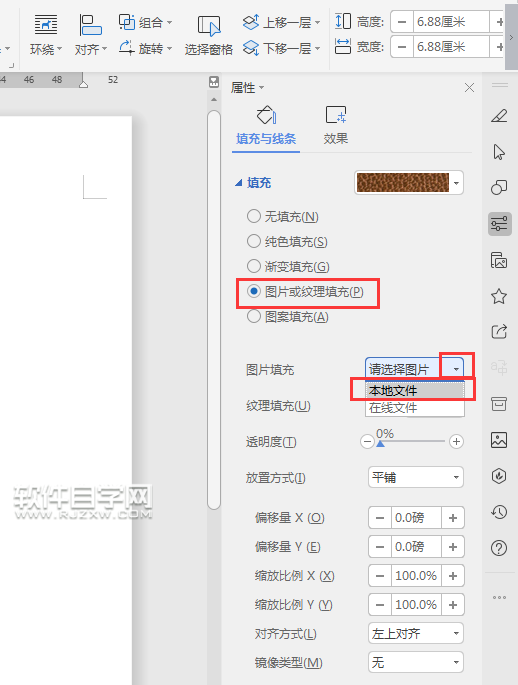The width and height of the screenshot is (518, 685).
Task: Increase 偏移量 X value
Action: (452, 518)
